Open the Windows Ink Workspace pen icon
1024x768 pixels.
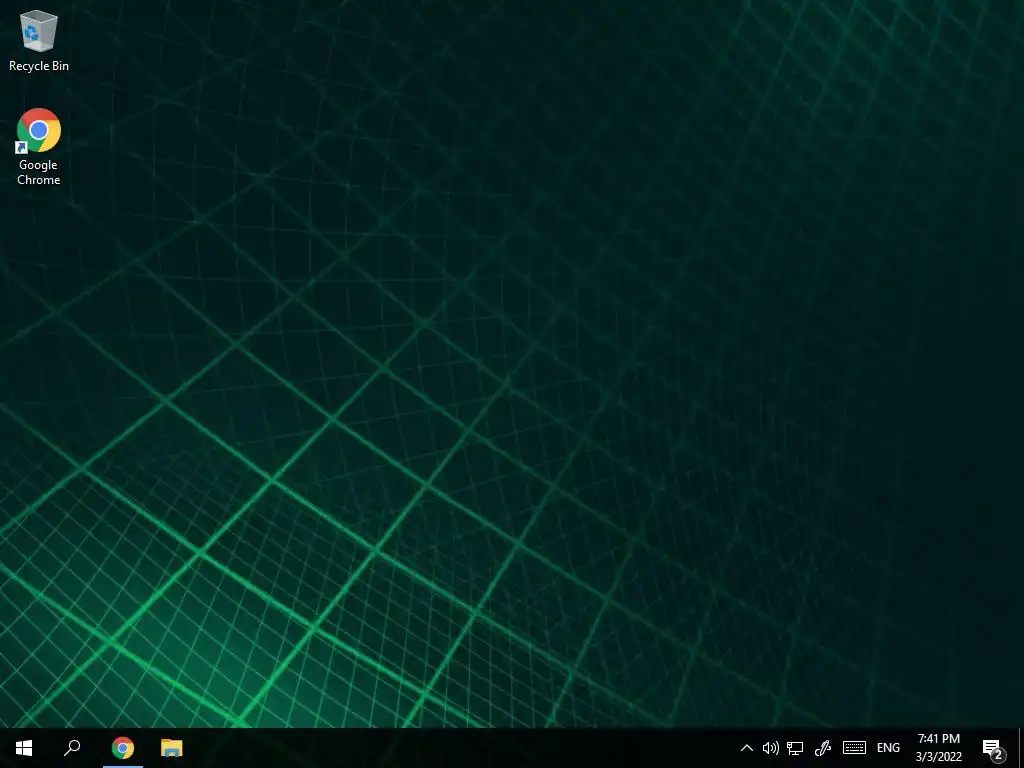tap(823, 748)
